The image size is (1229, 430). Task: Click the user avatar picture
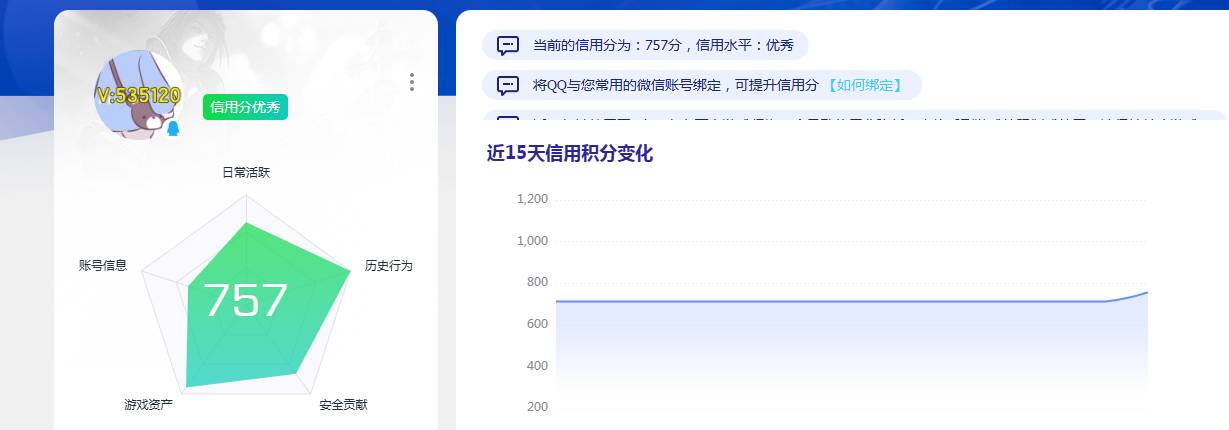[137, 94]
